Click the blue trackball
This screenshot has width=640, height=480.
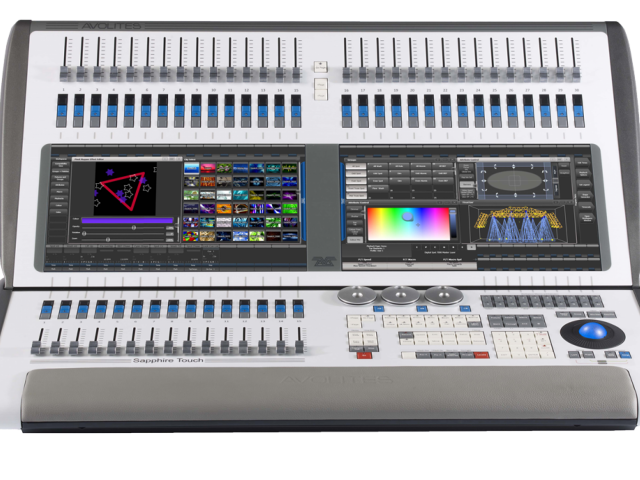point(593,331)
